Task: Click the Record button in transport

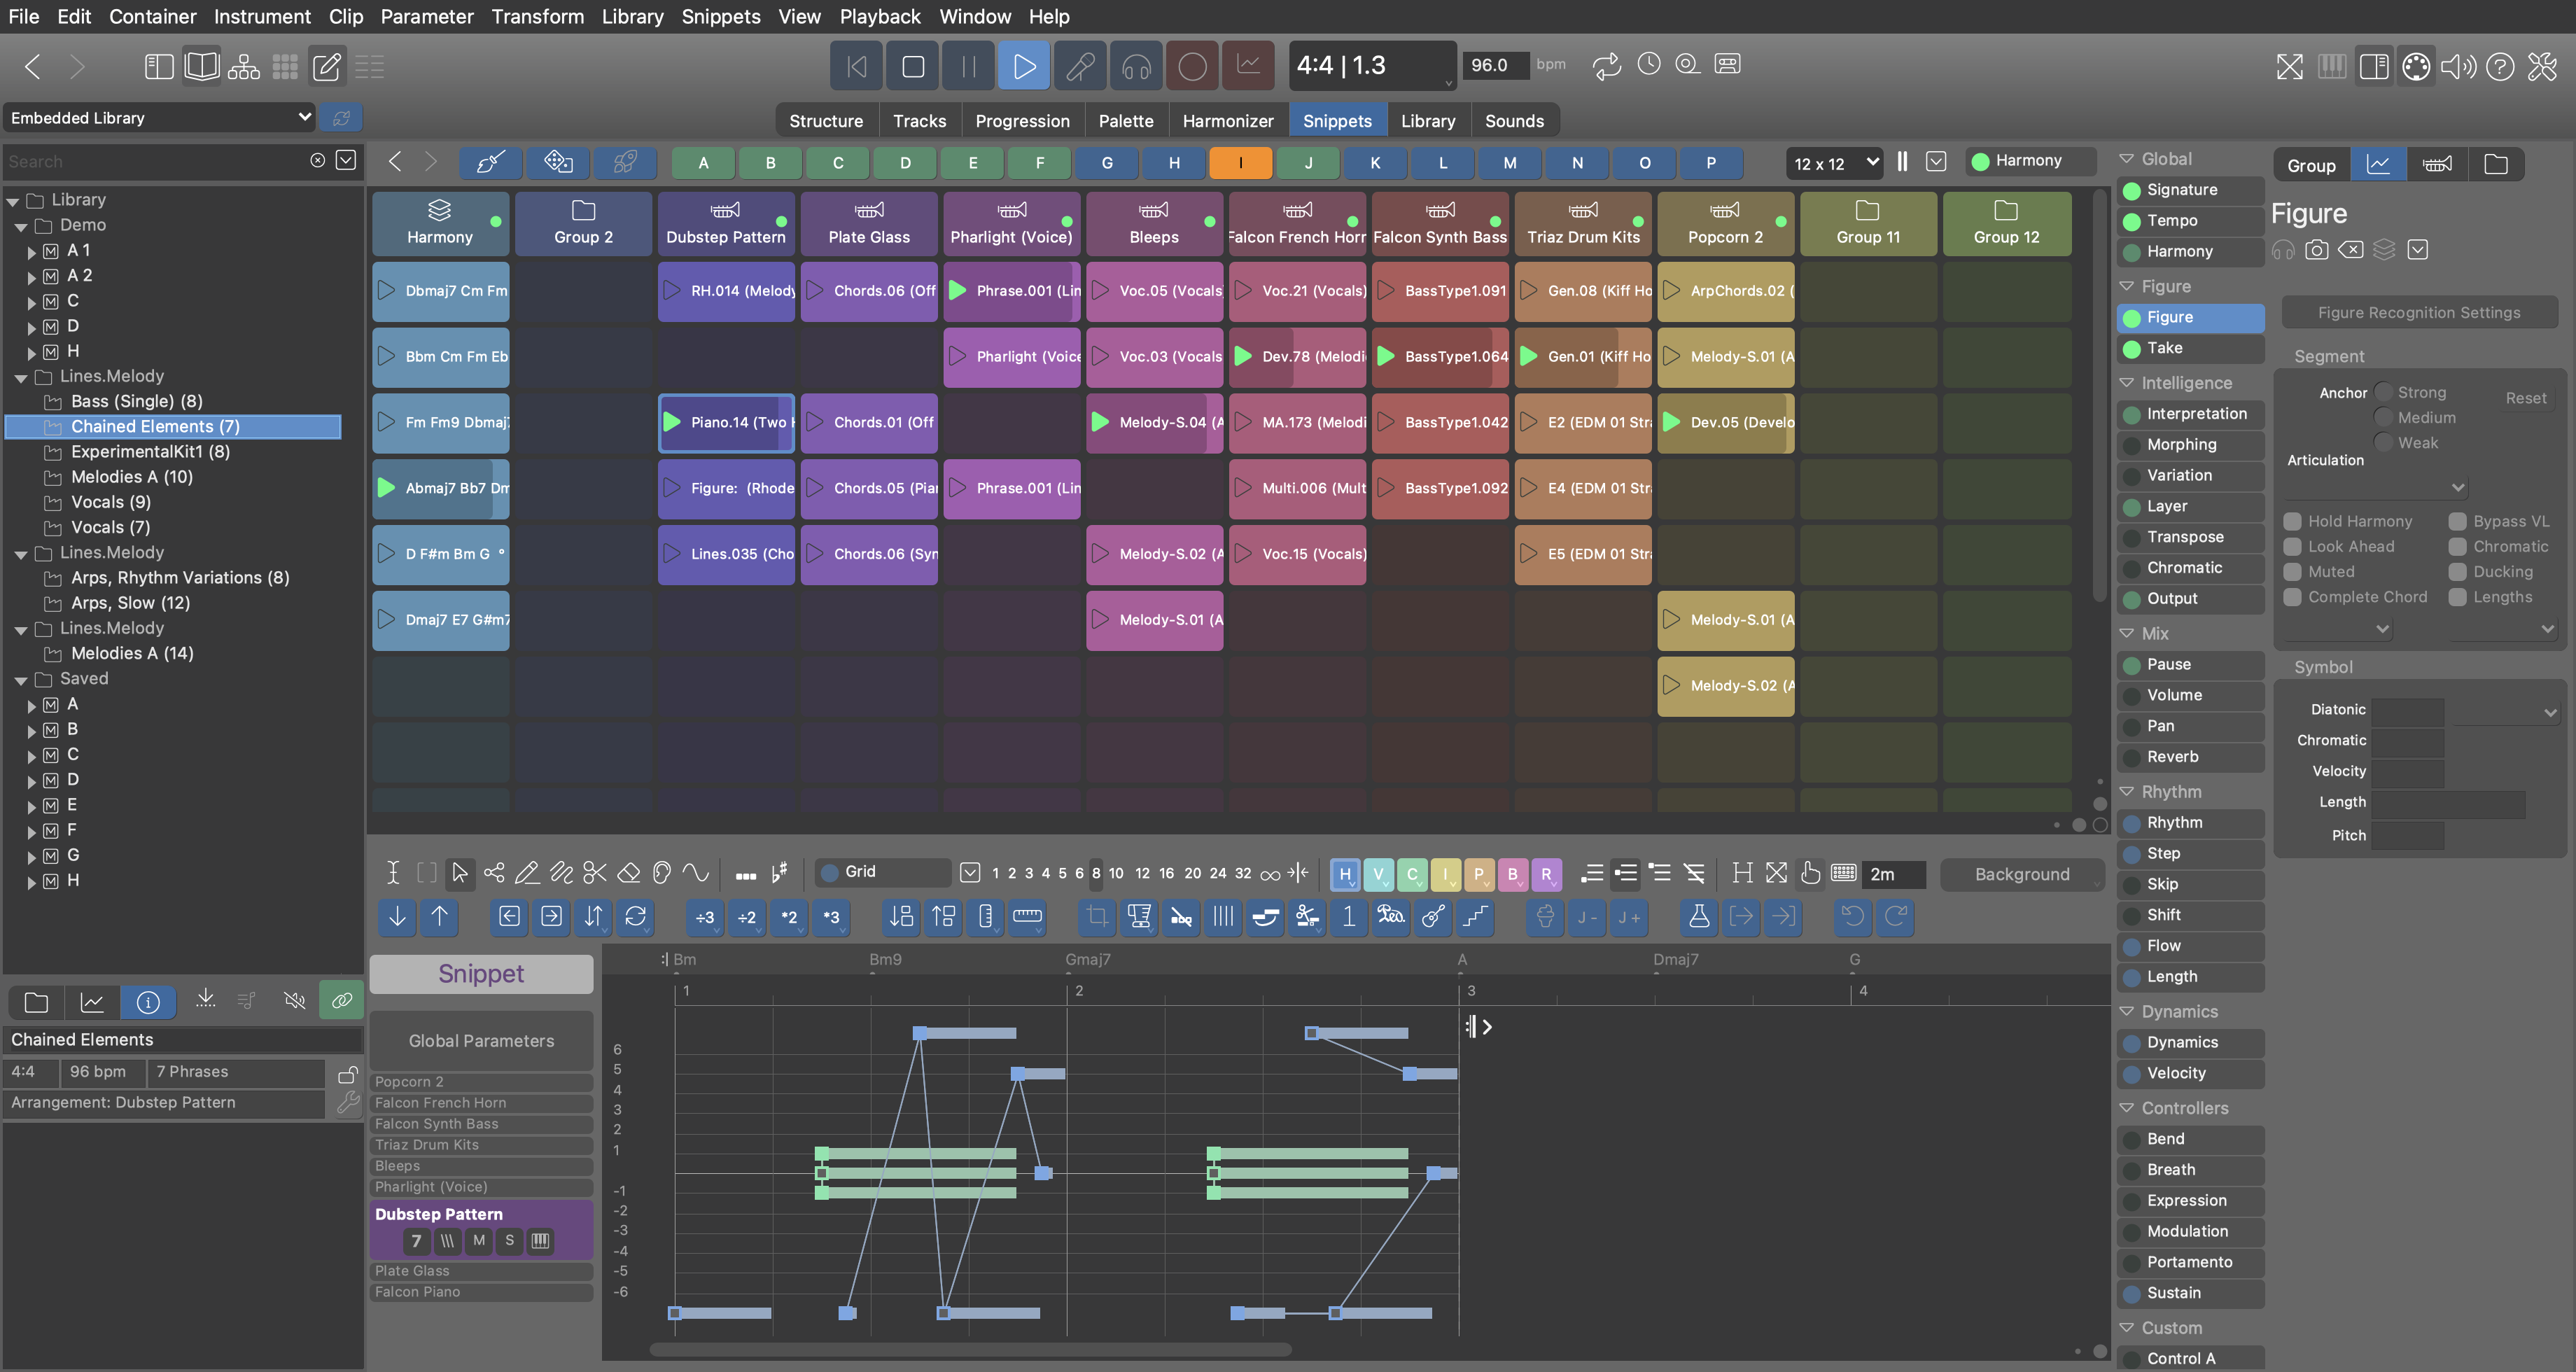Action: 1191,66
